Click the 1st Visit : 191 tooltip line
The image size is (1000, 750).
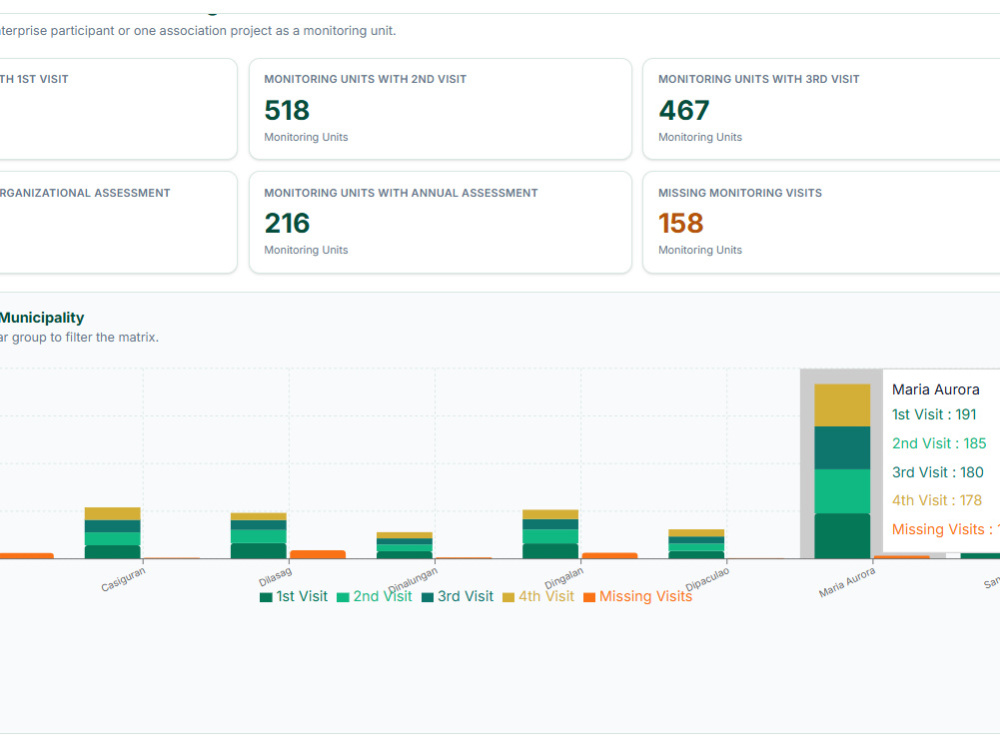pos(934,415)
